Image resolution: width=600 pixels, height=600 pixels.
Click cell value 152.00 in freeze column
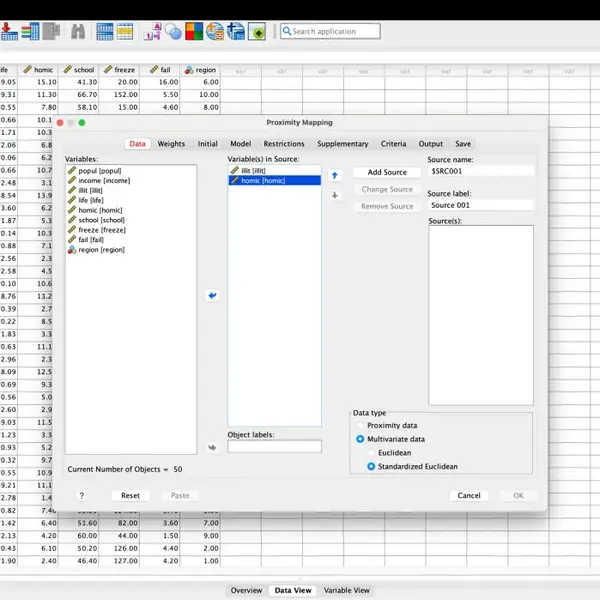119,95
